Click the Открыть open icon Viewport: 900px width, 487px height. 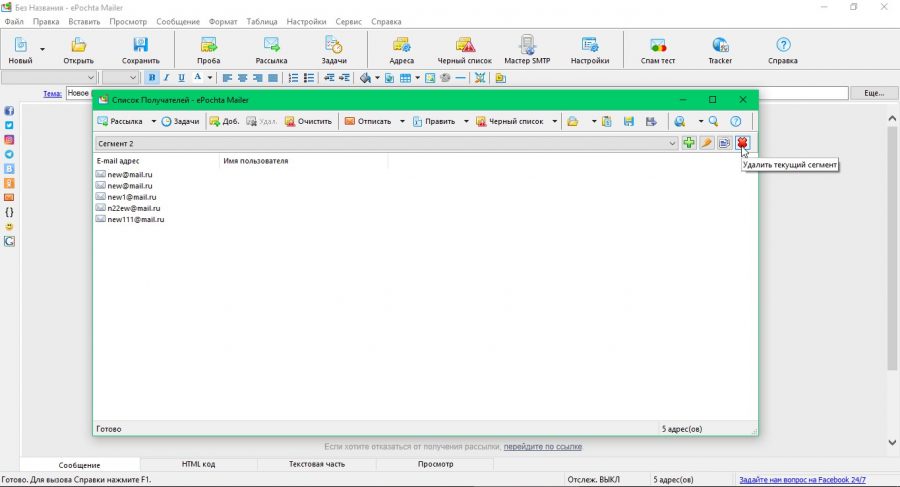78,50
